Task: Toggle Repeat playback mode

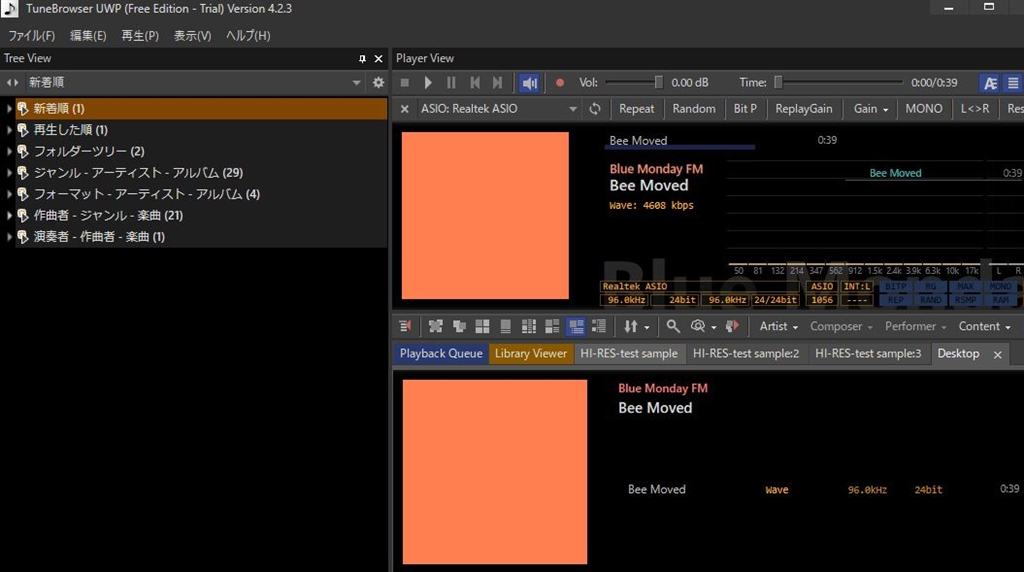Action: coord(636,109)
